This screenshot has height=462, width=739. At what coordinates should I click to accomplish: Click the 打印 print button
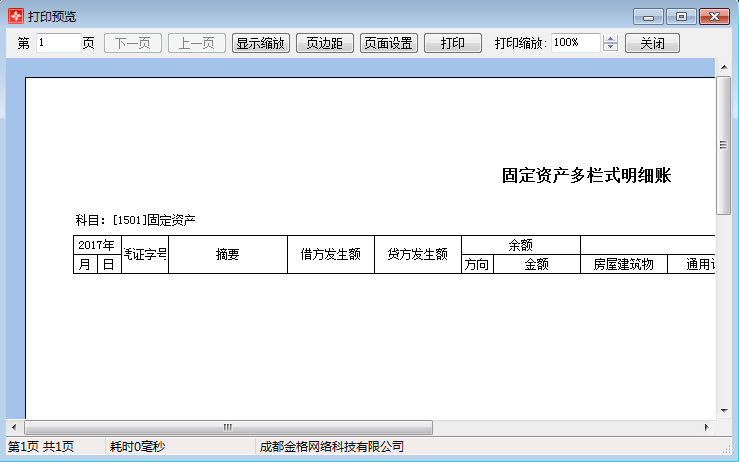452,43
